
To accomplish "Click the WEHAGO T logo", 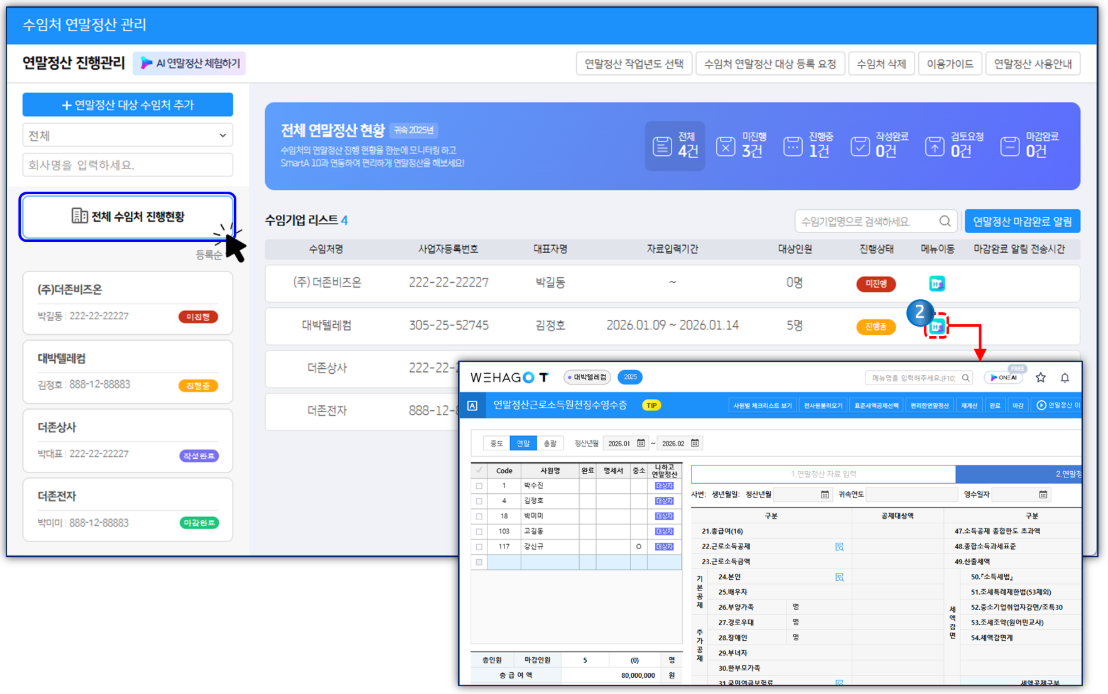I will pyautogui.click(x=509, y=377).
